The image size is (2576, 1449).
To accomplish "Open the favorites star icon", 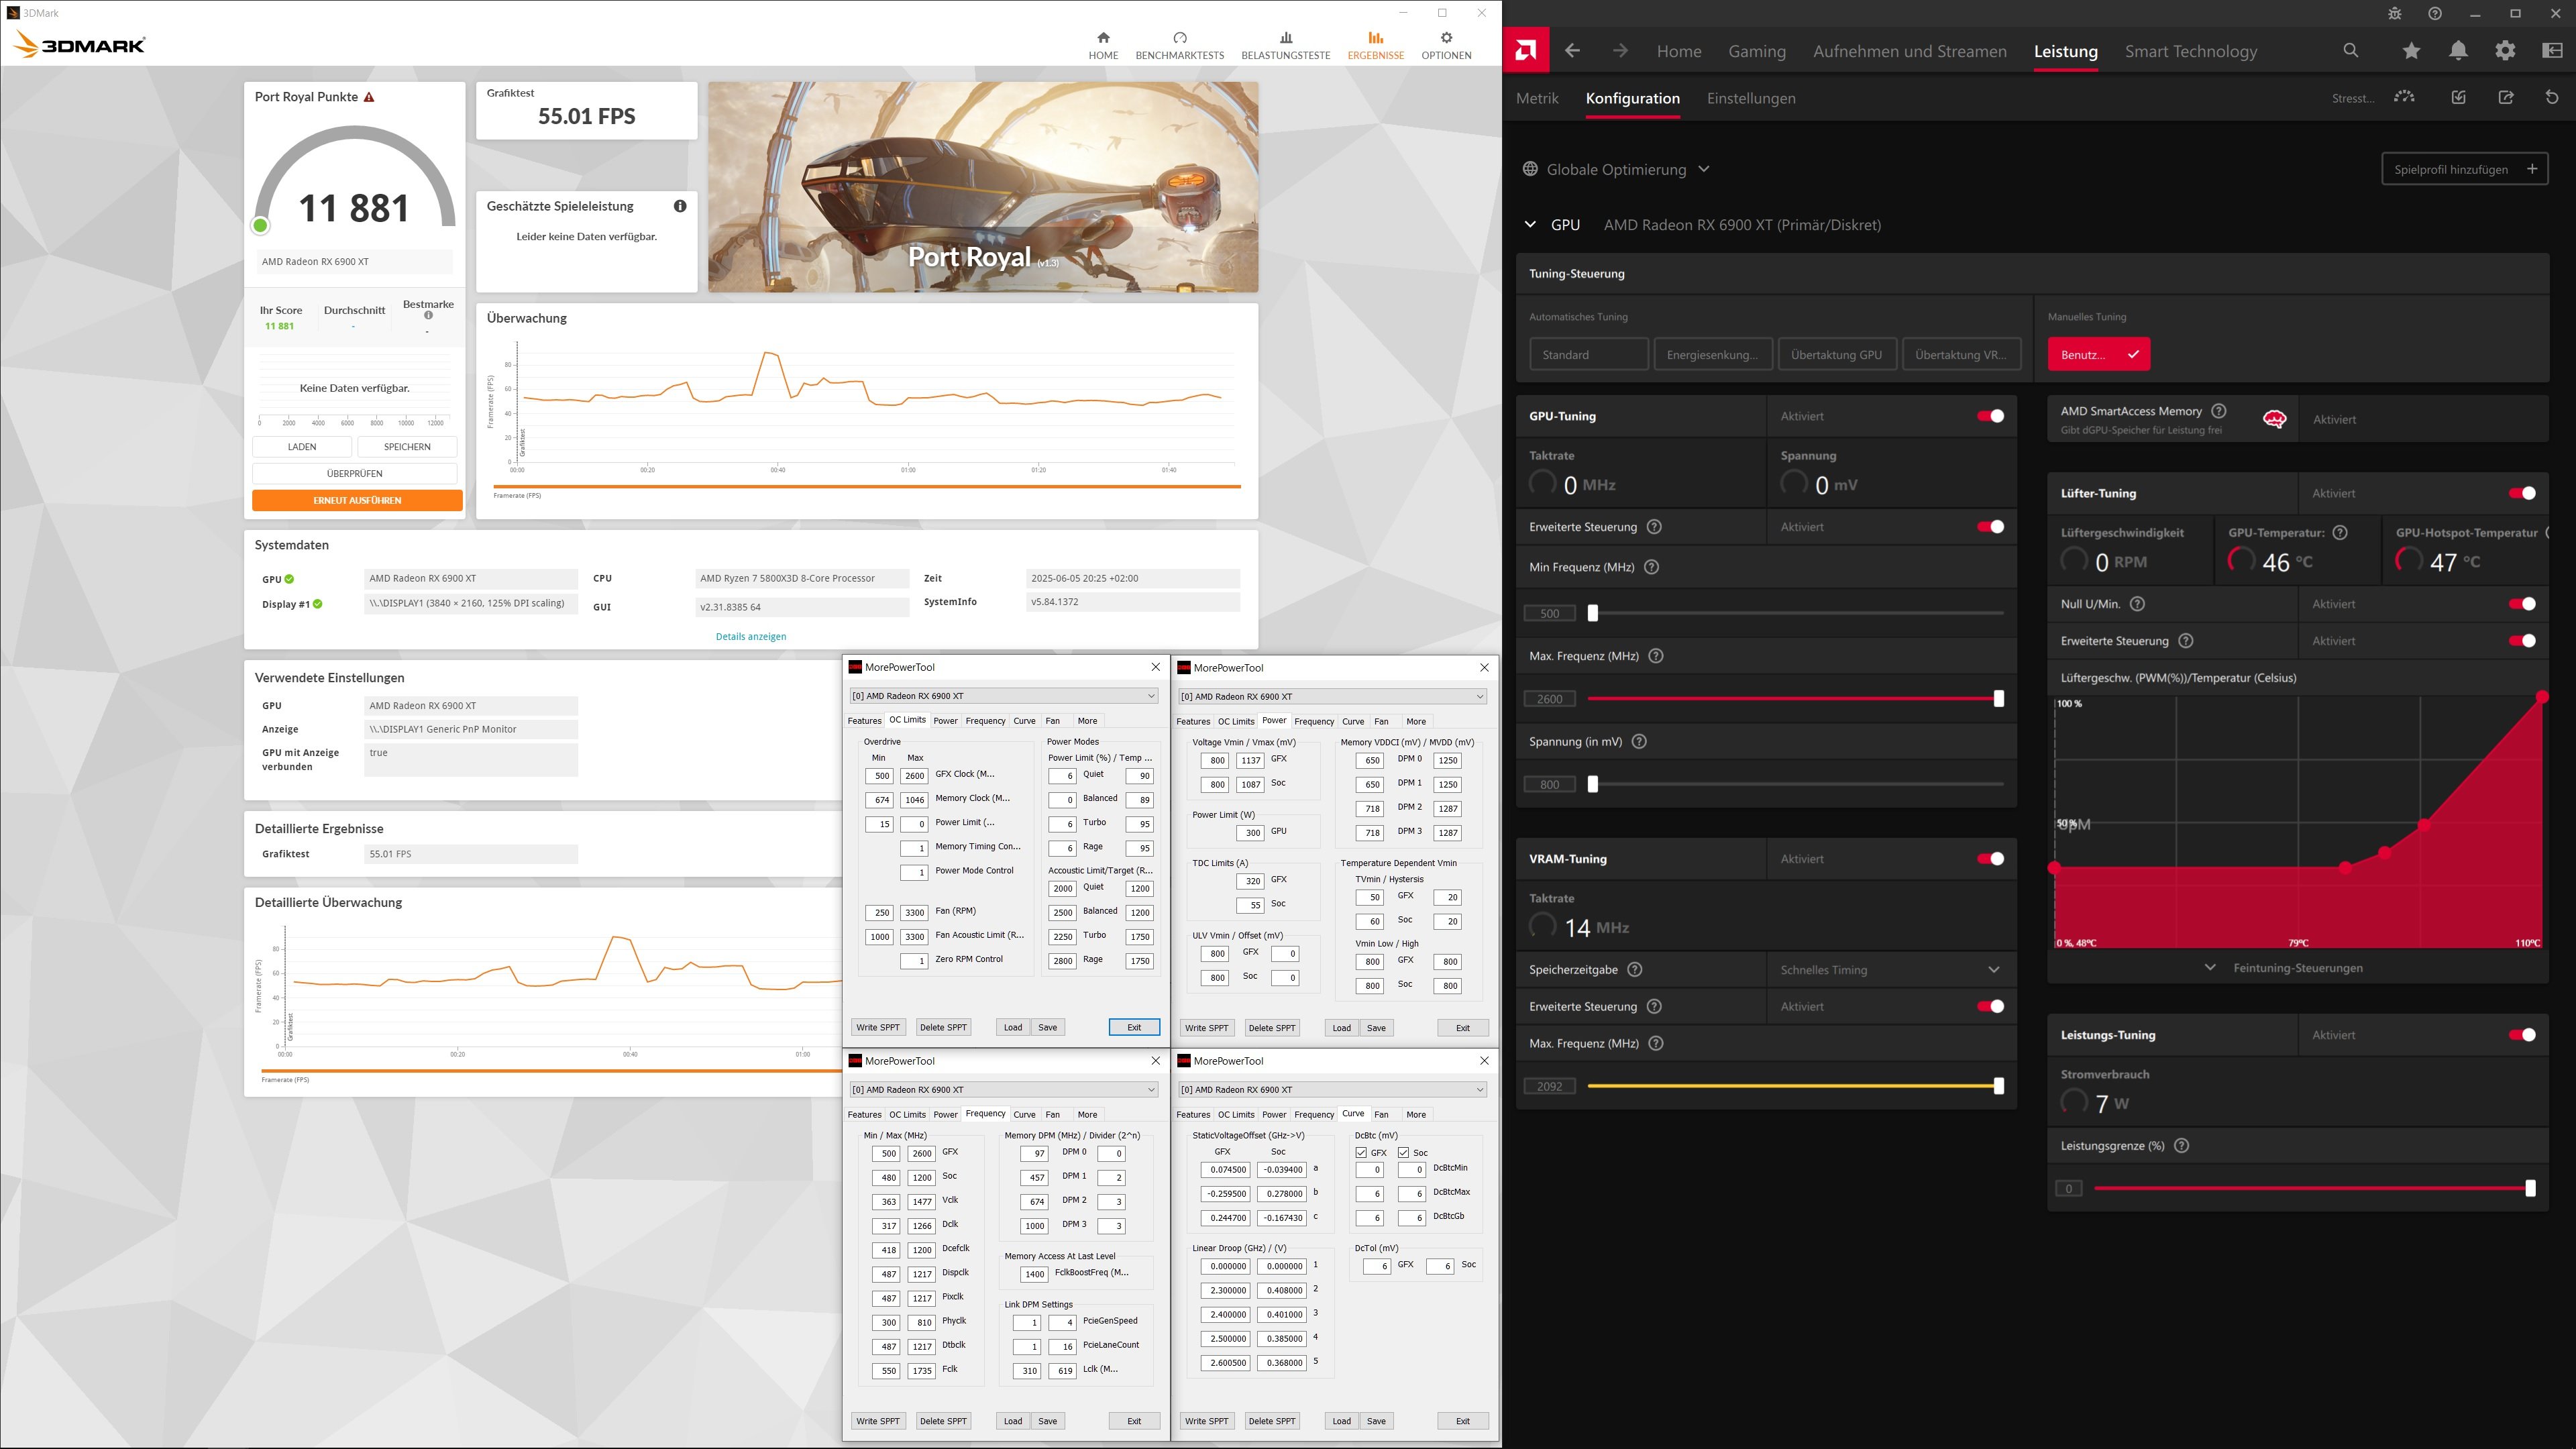I will pos(2411,51).
